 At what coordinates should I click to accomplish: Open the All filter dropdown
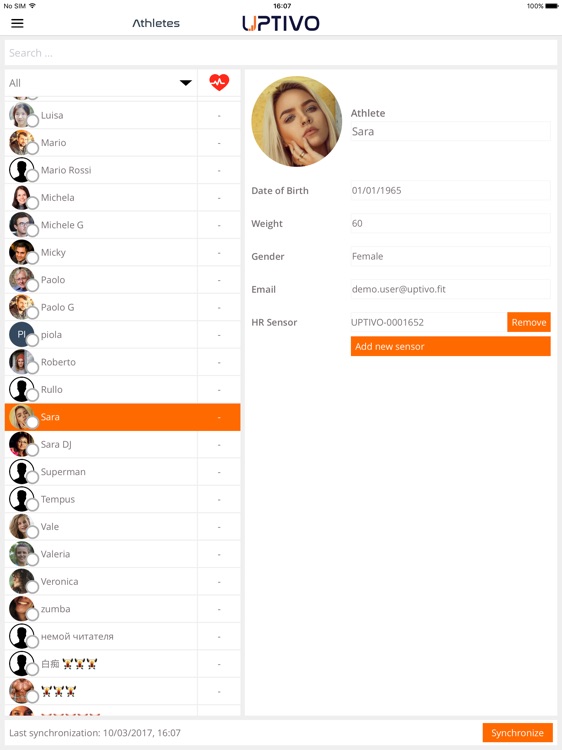100,83
